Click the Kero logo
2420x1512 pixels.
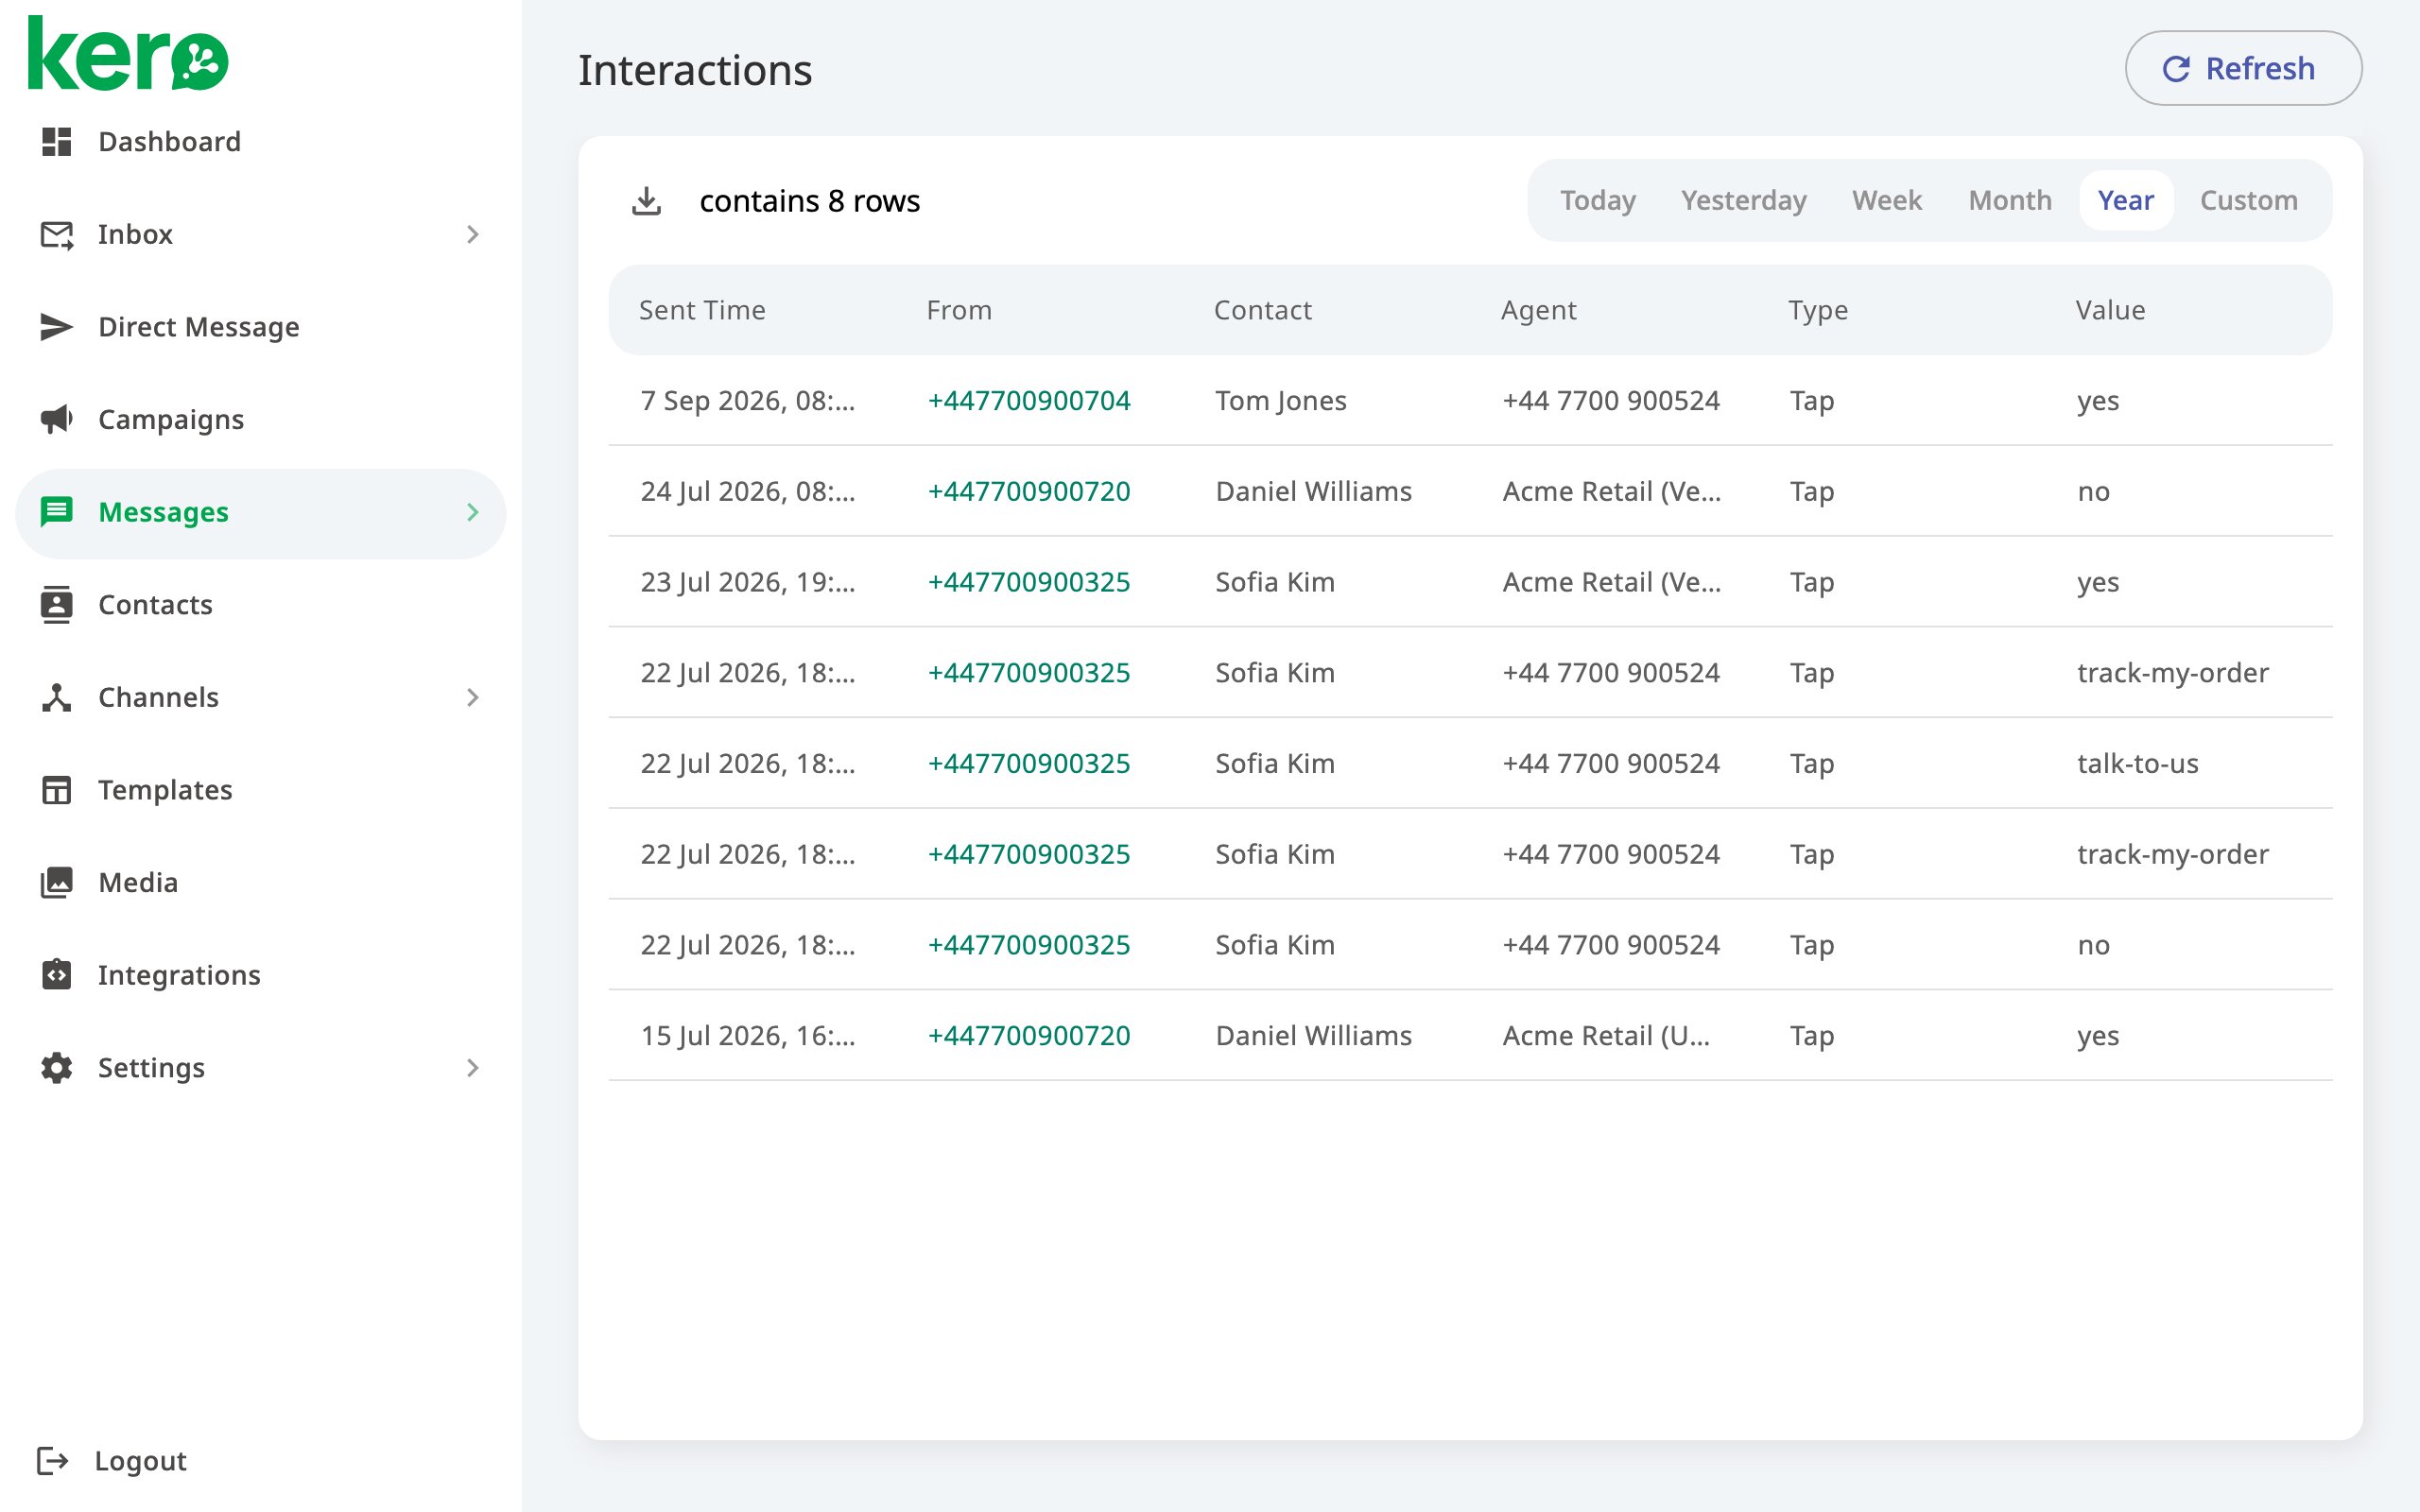click(128, 55)
